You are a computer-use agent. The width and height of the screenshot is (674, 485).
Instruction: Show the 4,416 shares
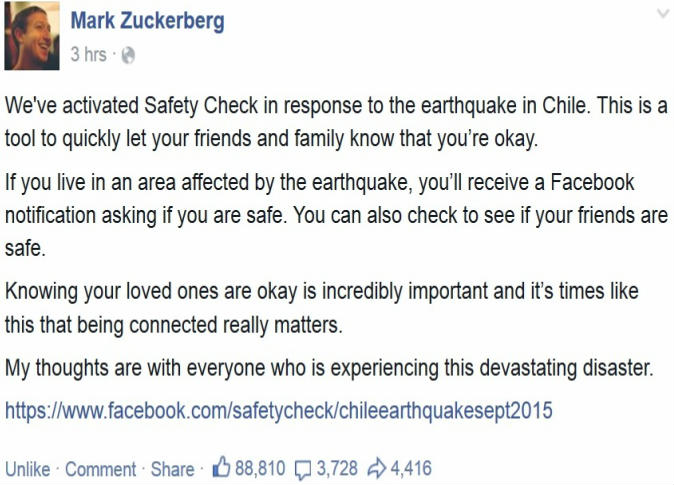pos(411,468)
